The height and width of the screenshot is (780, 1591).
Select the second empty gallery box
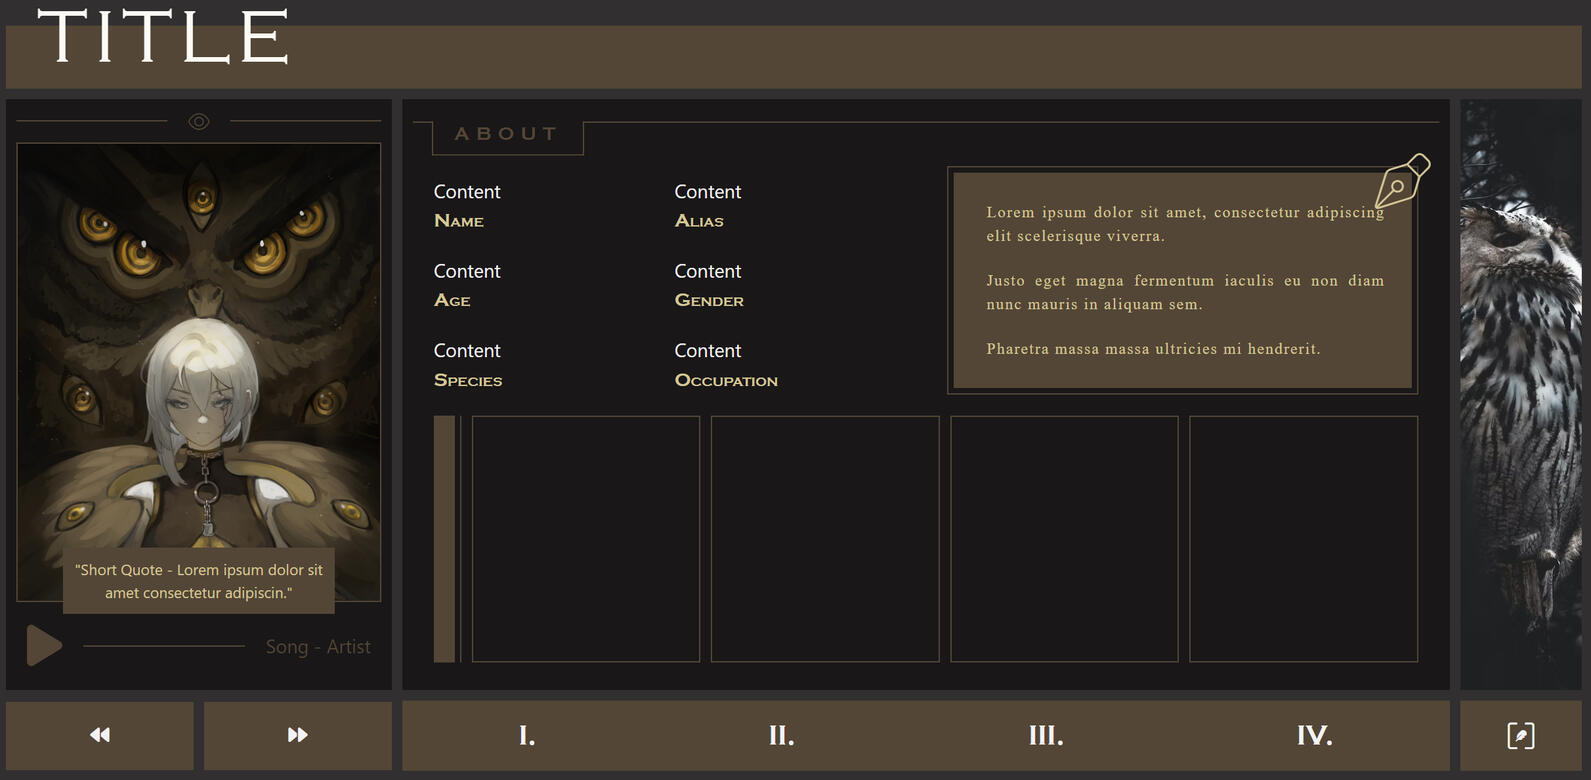click(x=825, y=539)
